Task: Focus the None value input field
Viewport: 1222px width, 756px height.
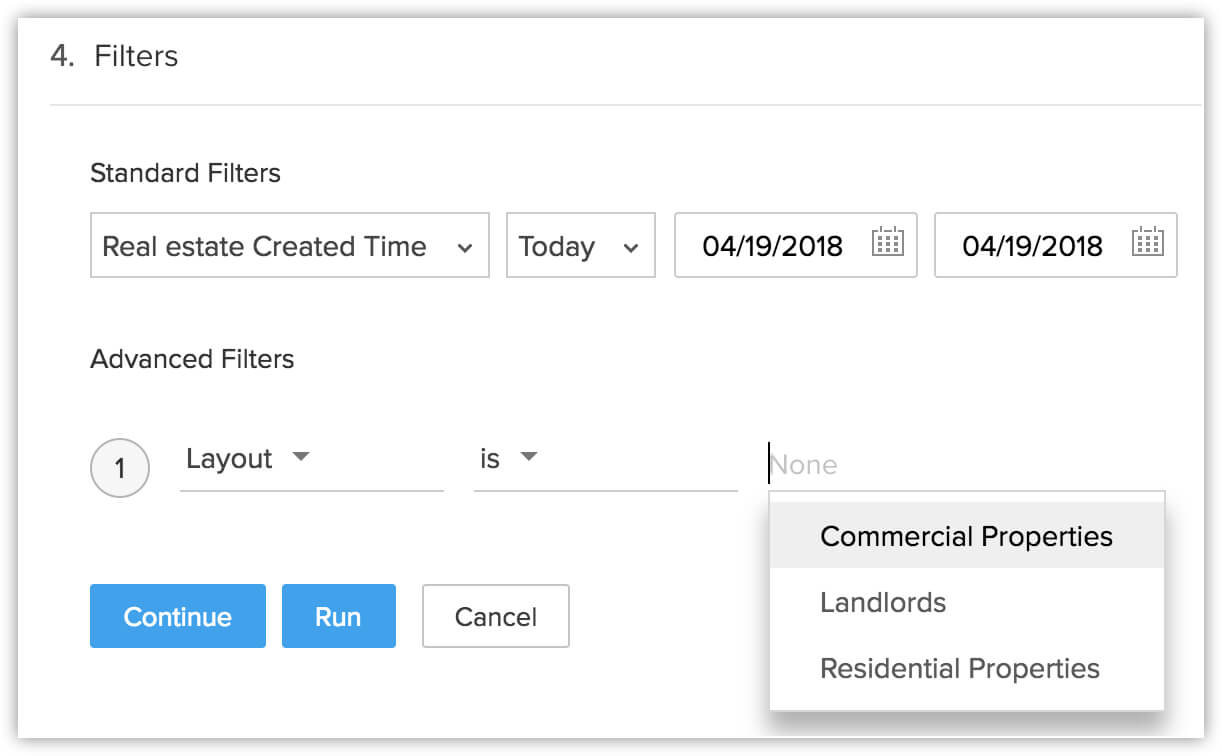Action: click(966, 464)
